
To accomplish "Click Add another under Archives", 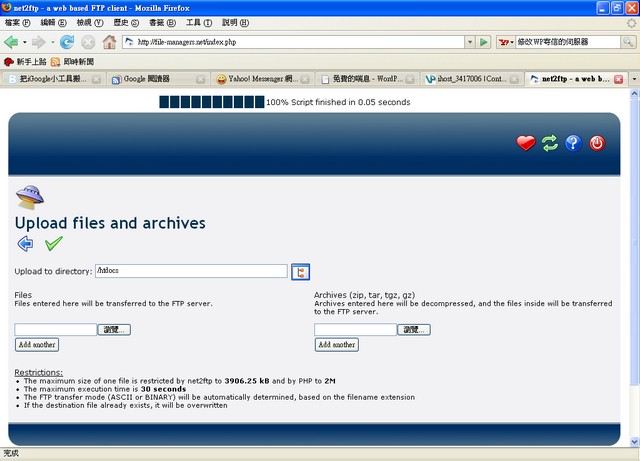I will coord(337,345).
